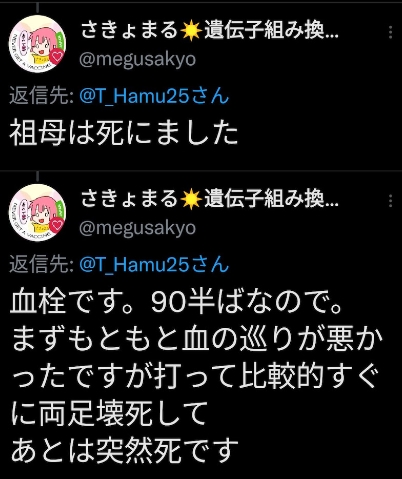This screenshot has width=402, height=479.
Task: Click the 返信先 label in the second tweet
Action: (x=42, y=265)
